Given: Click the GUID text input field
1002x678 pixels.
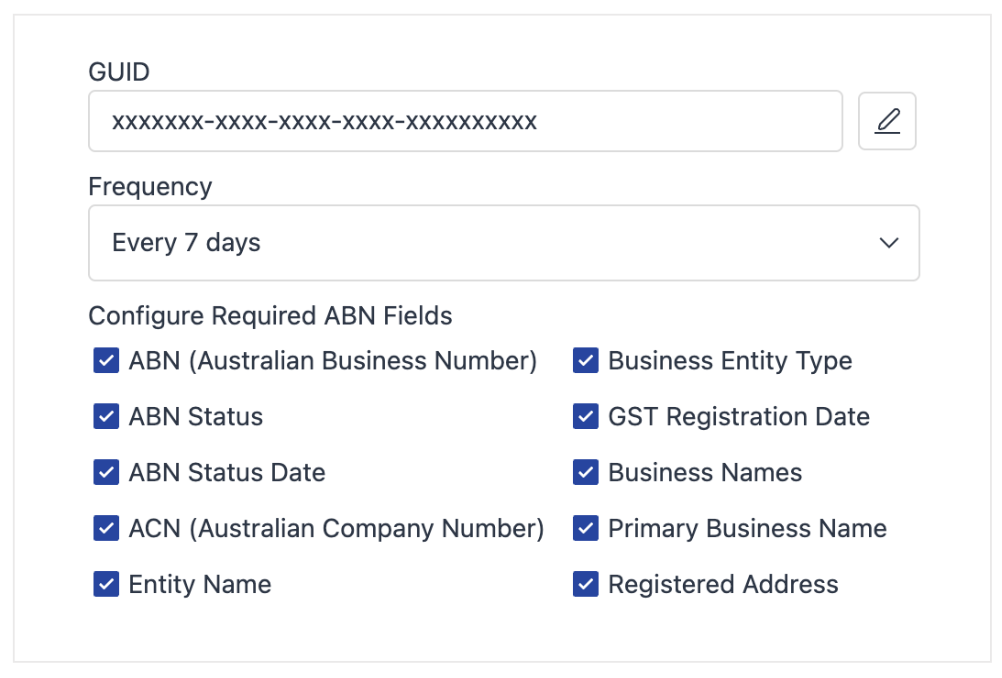Looking at the screenshot, I should click(x=465, y=122).
